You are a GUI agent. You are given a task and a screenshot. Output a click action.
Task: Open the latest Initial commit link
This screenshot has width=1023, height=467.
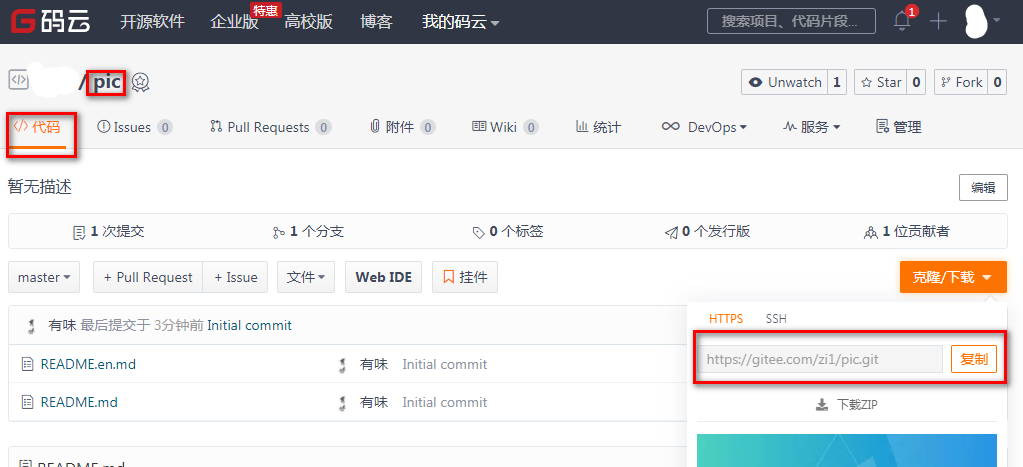249,325
